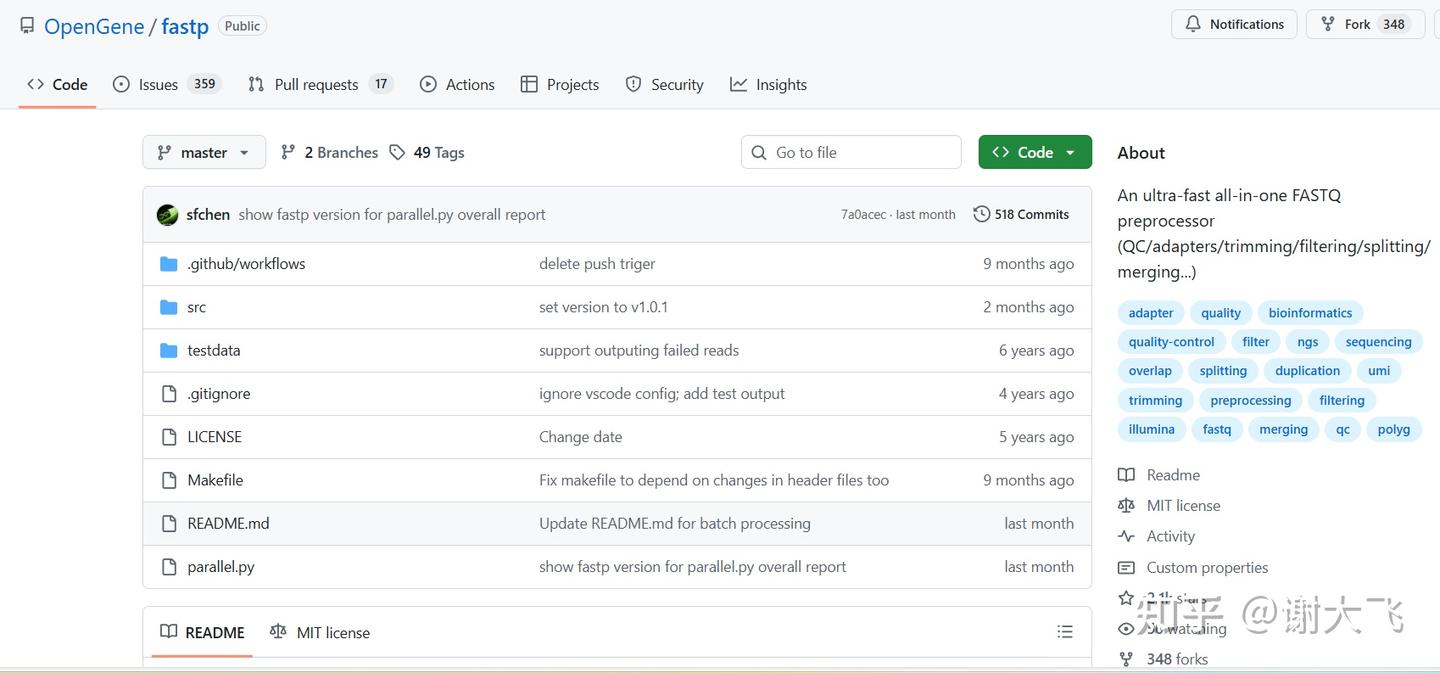Click the sfchen avatar icon
Viewport: 1440px width, 673px height.
(168, 214)
